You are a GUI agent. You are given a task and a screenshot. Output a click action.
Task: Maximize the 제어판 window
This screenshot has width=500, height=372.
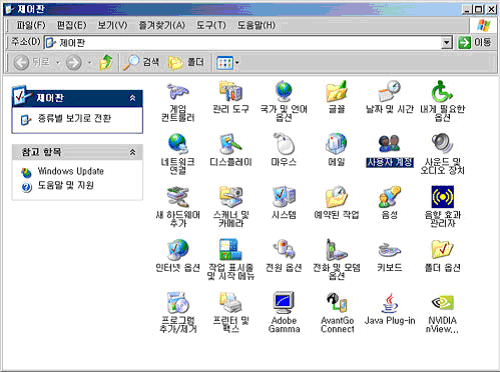pos(479,9)
